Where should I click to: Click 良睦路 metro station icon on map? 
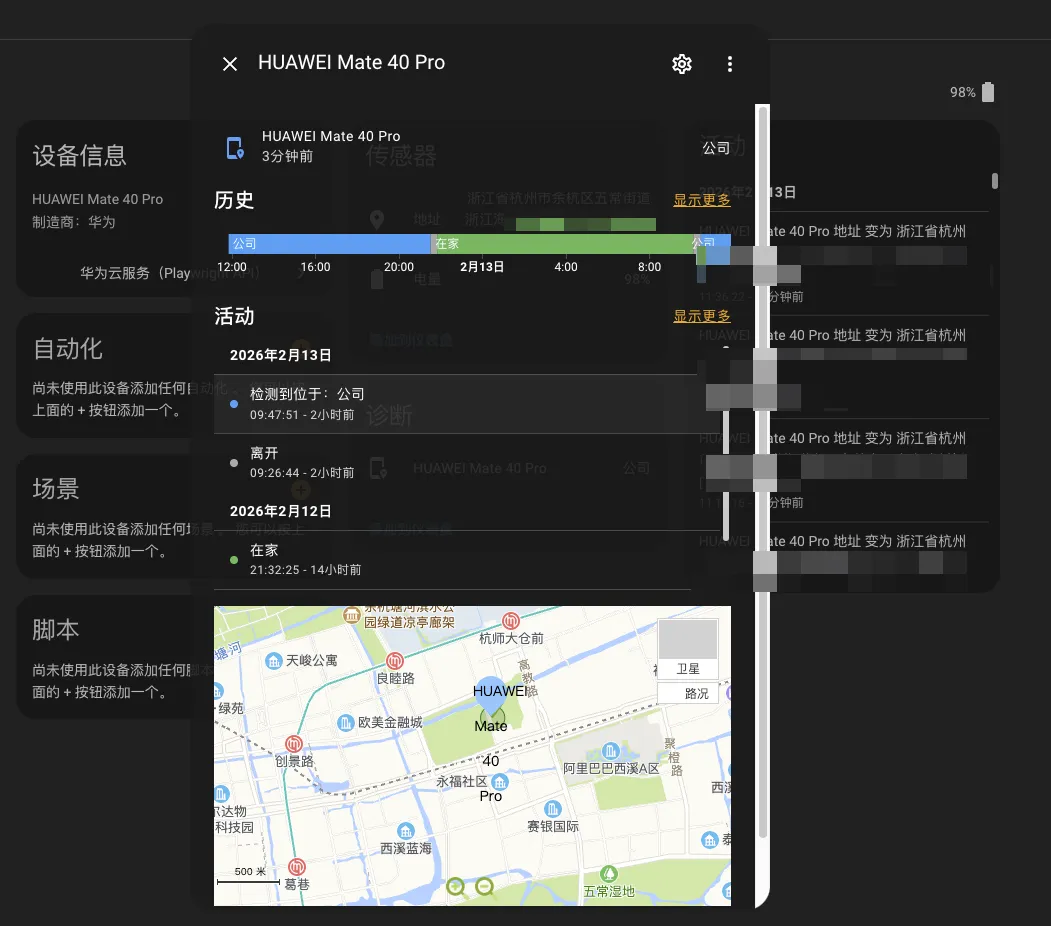(395, 661)
